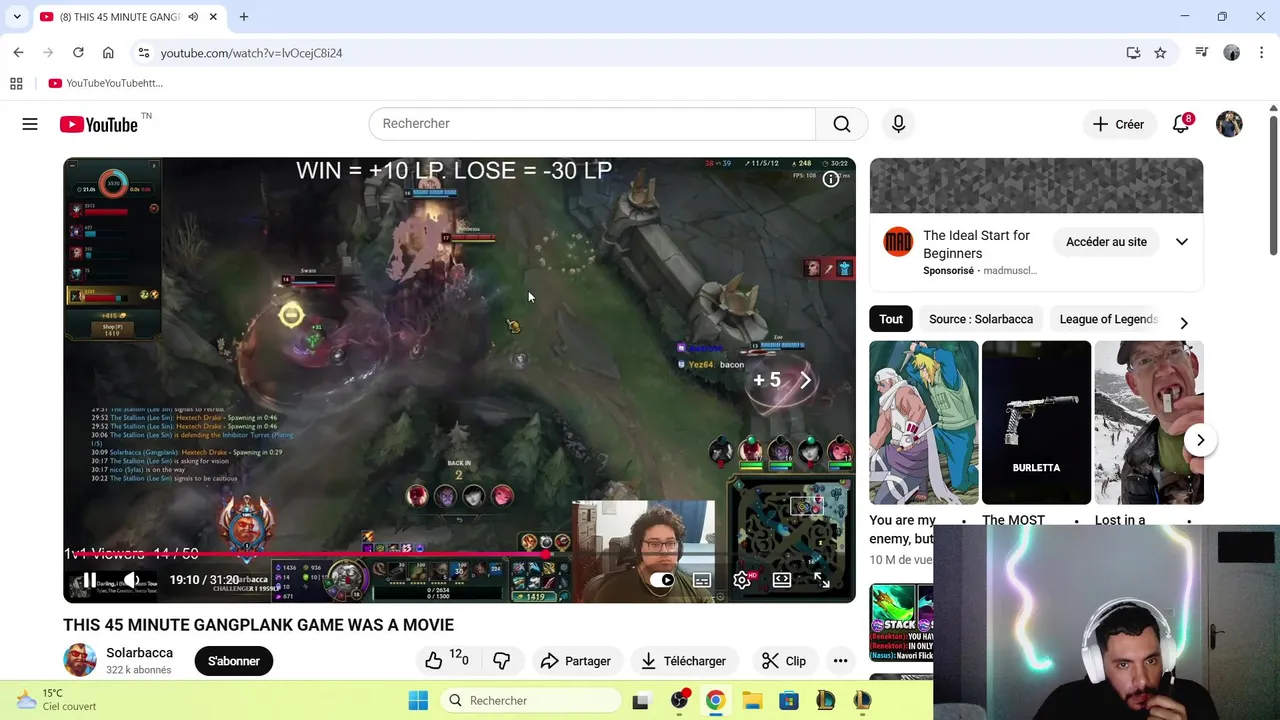Select the Source : Solarbacca chip
Image resolution: width=1280 pixels, height=720 pixels.
point(981,319)
